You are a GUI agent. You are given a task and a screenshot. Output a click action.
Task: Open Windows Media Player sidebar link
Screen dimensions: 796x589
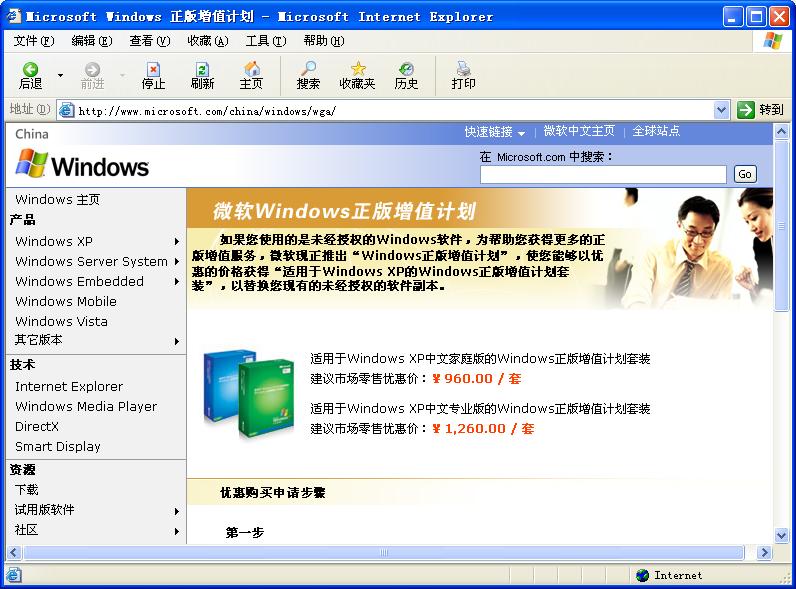coord(86,406)
